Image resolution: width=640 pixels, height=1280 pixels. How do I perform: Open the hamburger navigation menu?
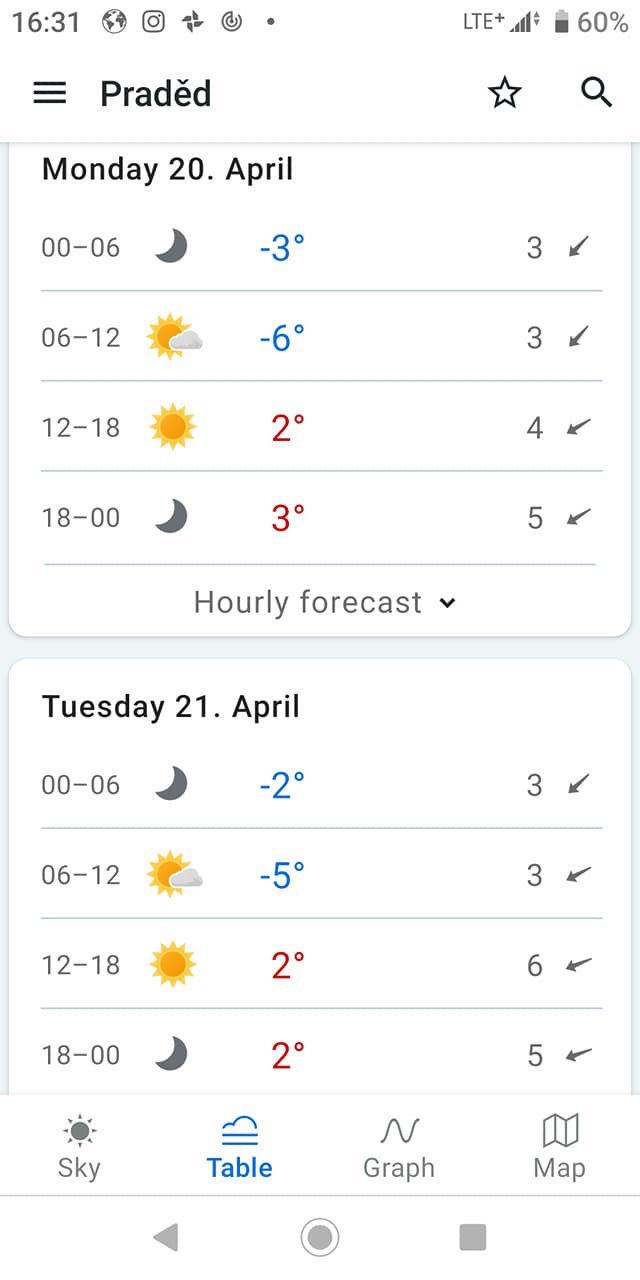coord(49,93)
